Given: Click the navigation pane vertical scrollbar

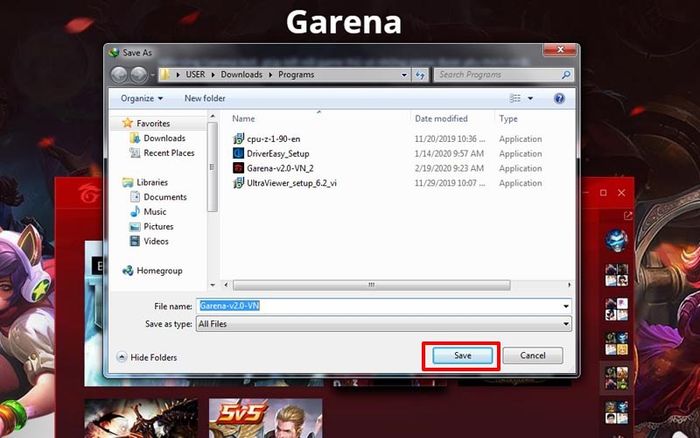Looking at the screenshot, I should click(x=212, y=167).
